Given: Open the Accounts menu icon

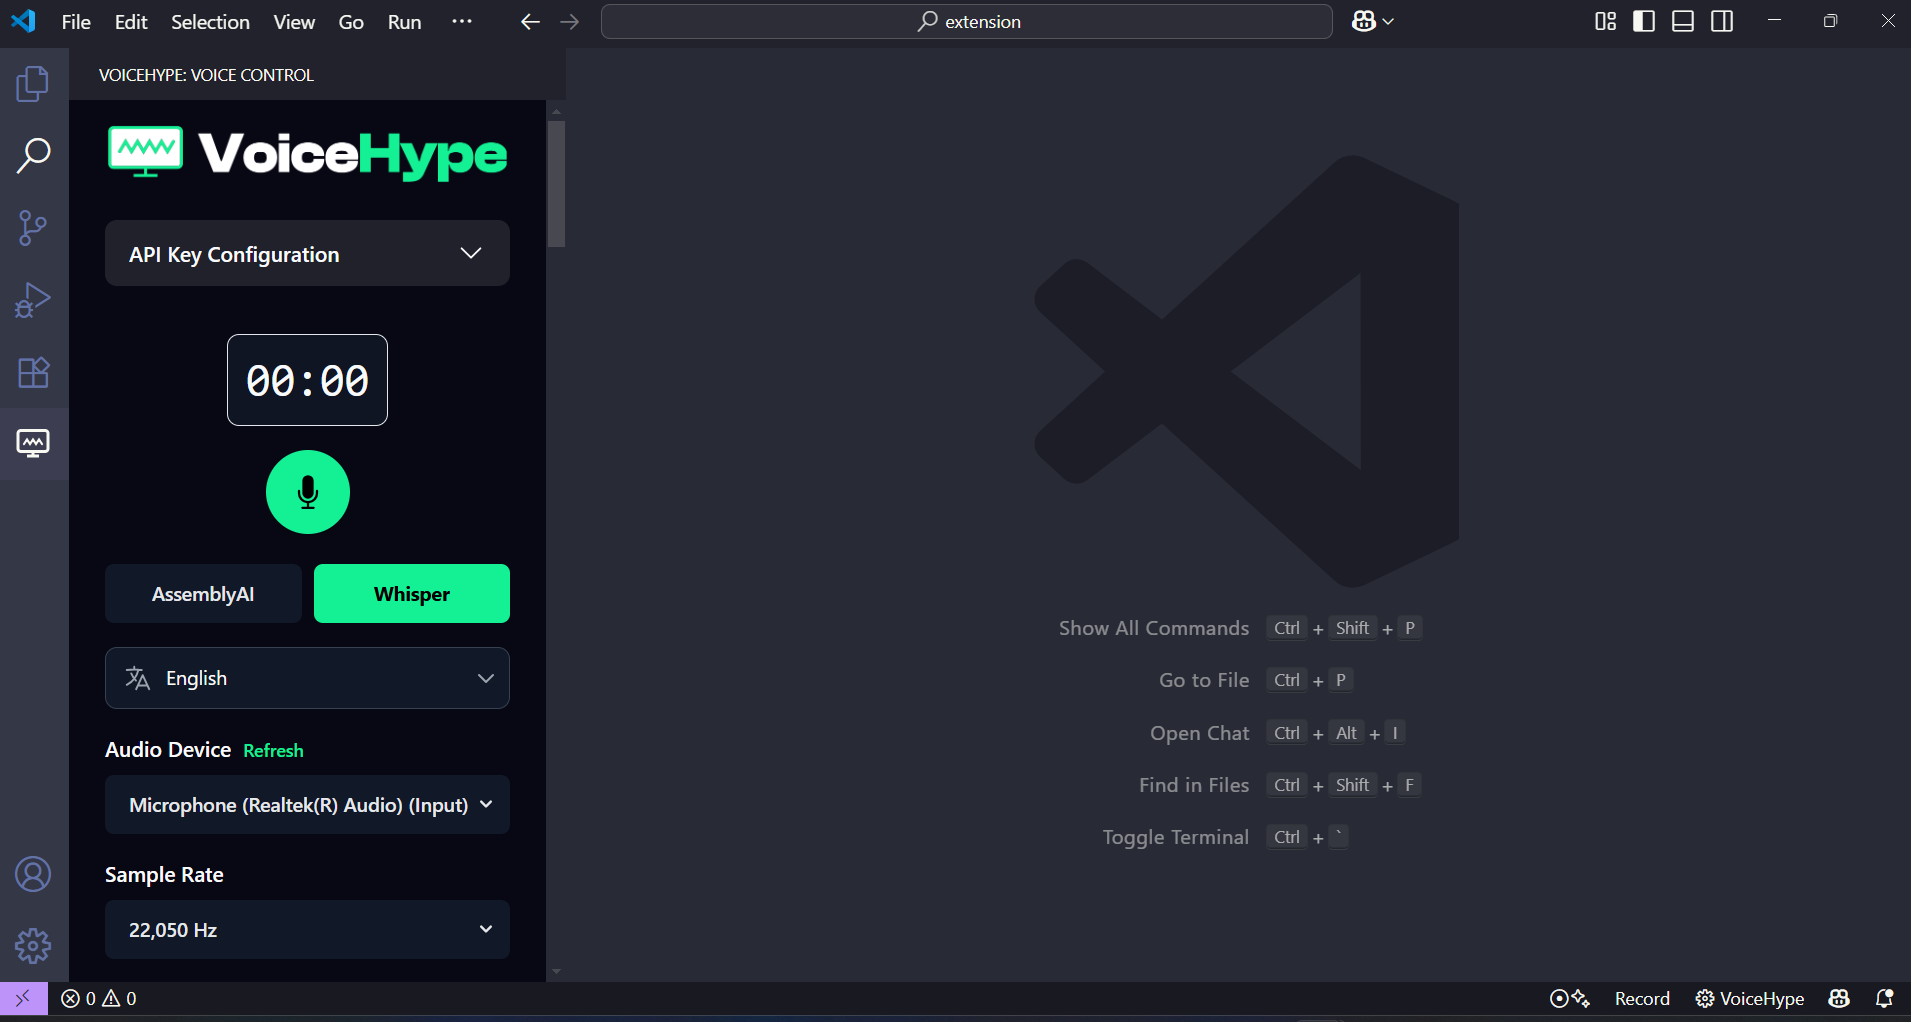Looking at the screenshot, I should [33, 874].
